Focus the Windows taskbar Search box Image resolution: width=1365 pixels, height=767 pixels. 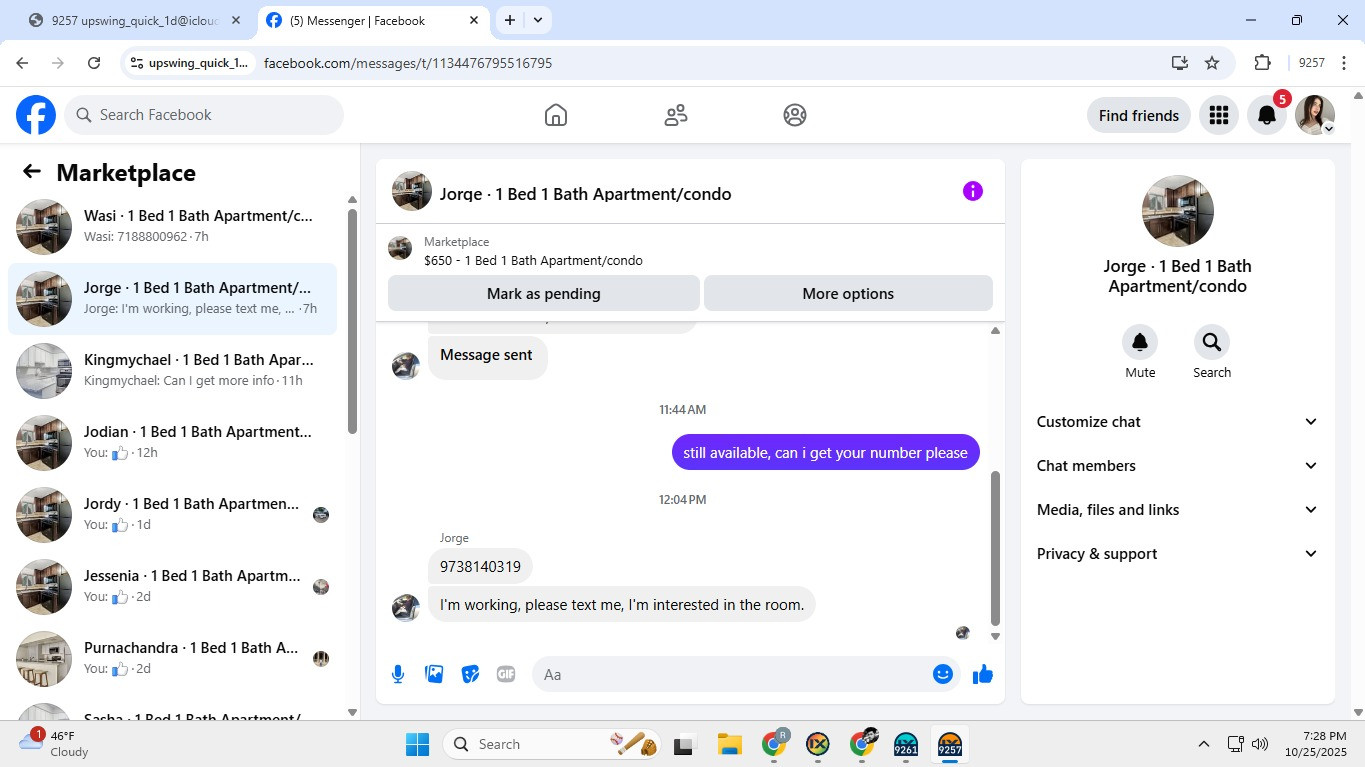(x=553, y=744)
